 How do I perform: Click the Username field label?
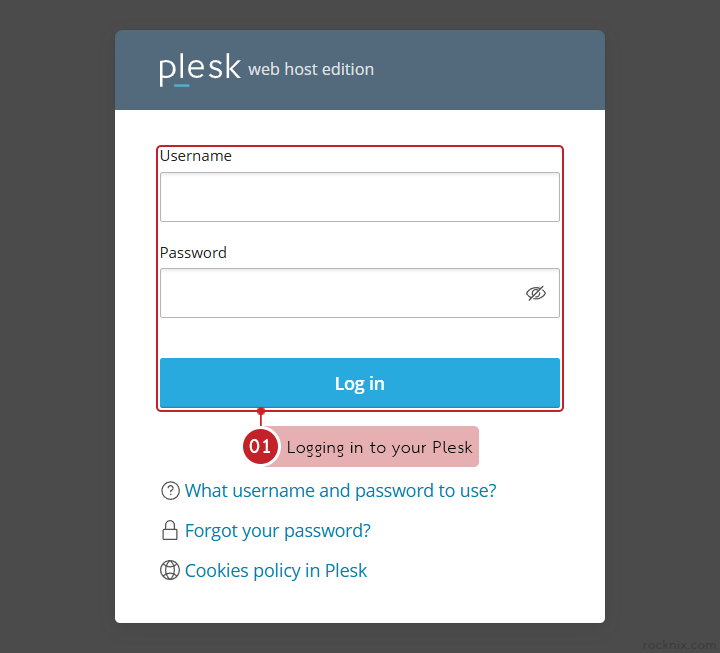click(x=196, y=156)
